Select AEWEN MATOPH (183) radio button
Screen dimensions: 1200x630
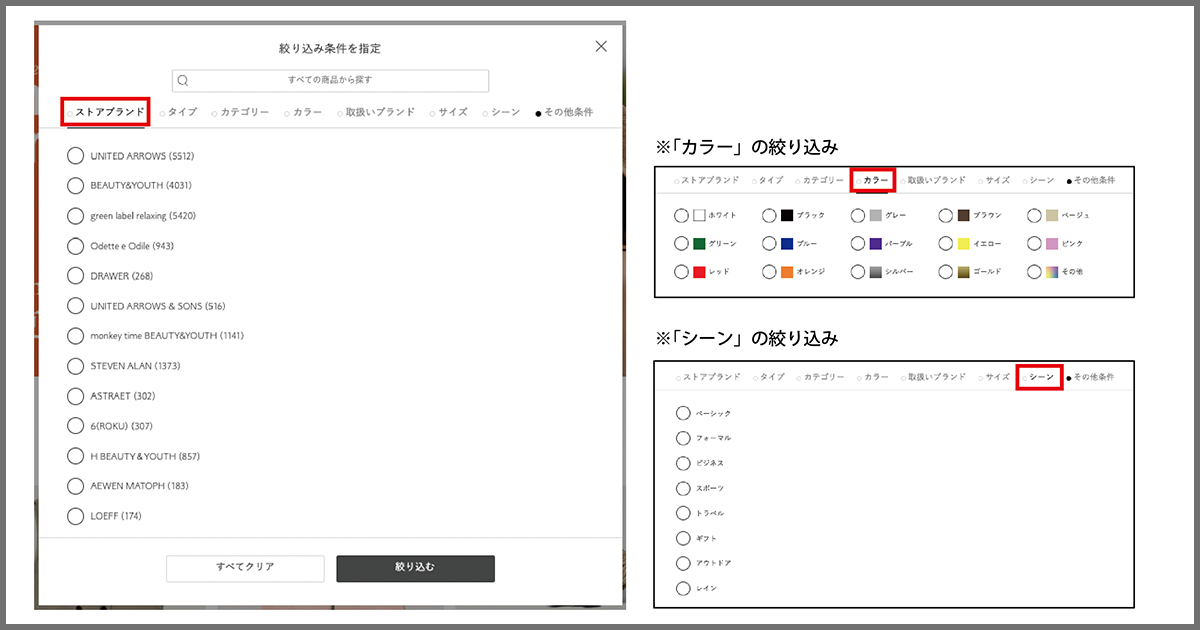click(75, 486)
